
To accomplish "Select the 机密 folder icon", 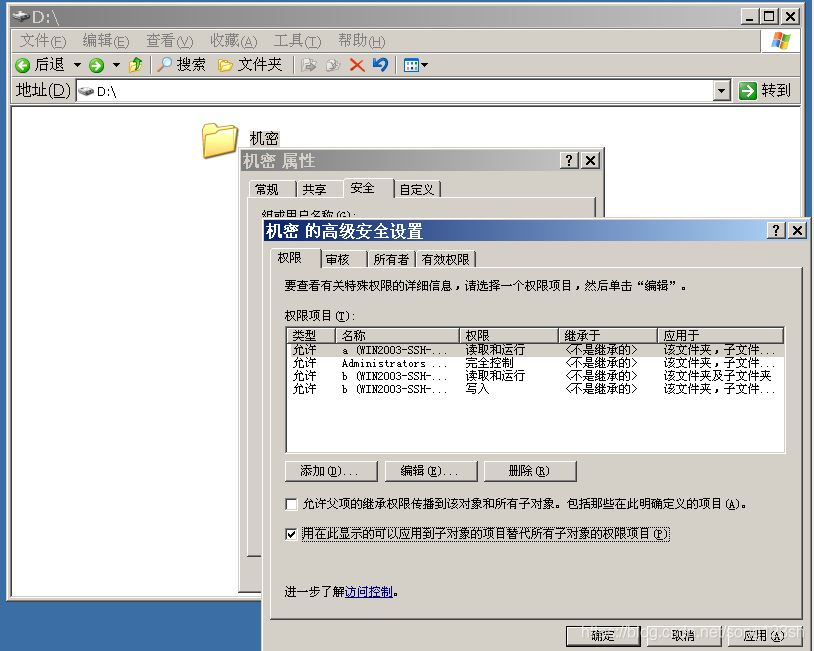I will pos(220,140).
